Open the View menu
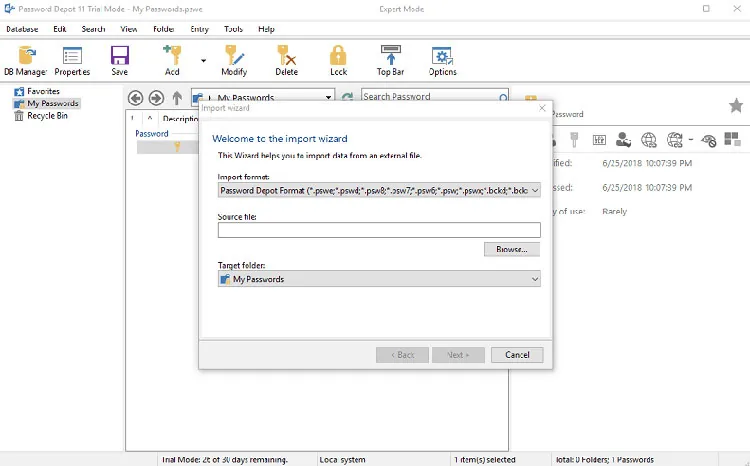 [x=129, y=29]
